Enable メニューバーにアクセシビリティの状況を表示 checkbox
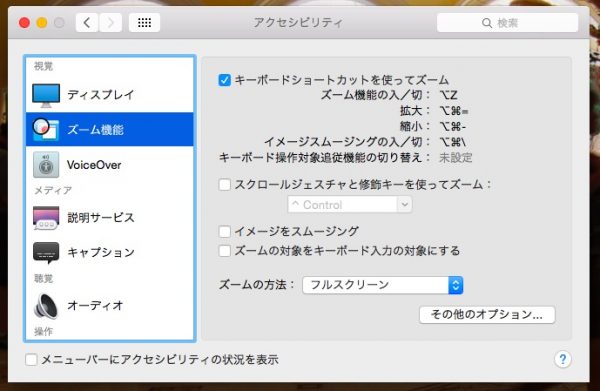 (31, 360)
